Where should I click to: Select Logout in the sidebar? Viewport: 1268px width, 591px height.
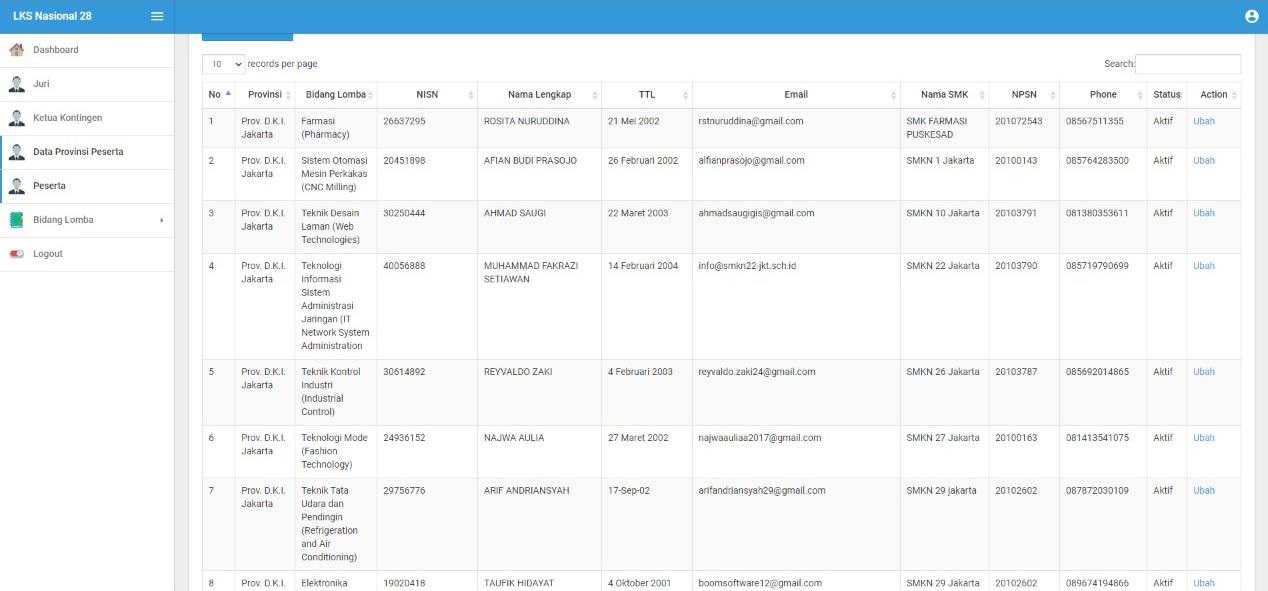(87, 254)
